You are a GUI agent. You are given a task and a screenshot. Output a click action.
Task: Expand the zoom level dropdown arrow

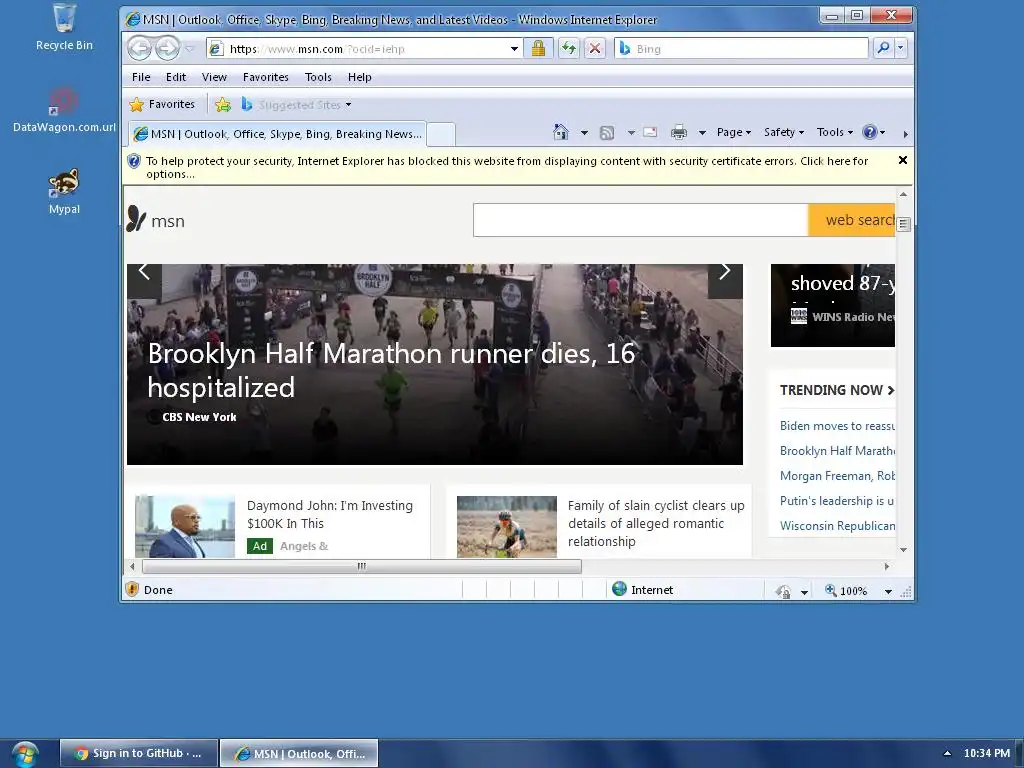(x=888, y=592)
